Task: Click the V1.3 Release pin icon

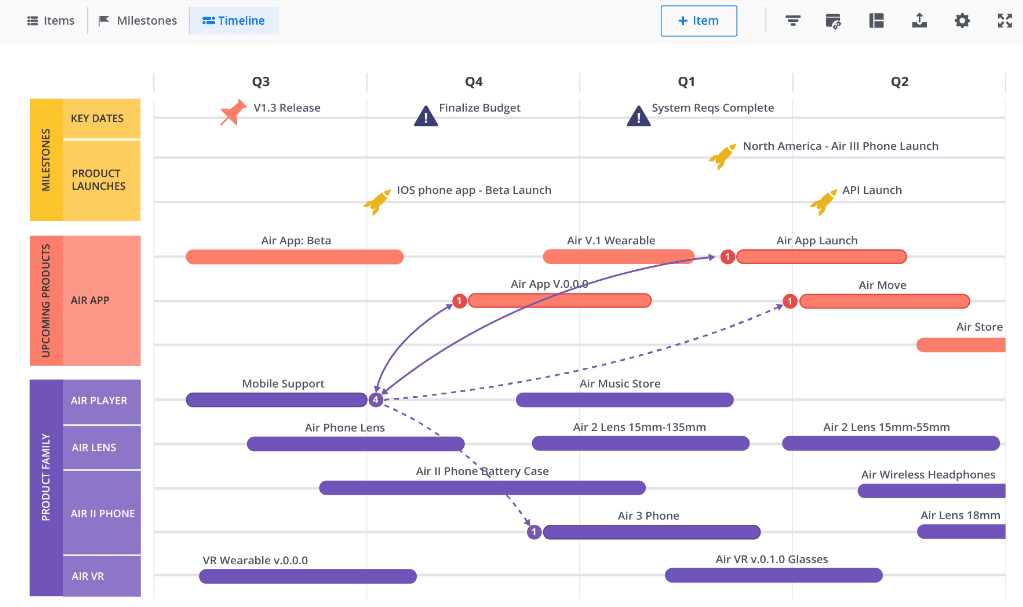Action: (233, 112)
